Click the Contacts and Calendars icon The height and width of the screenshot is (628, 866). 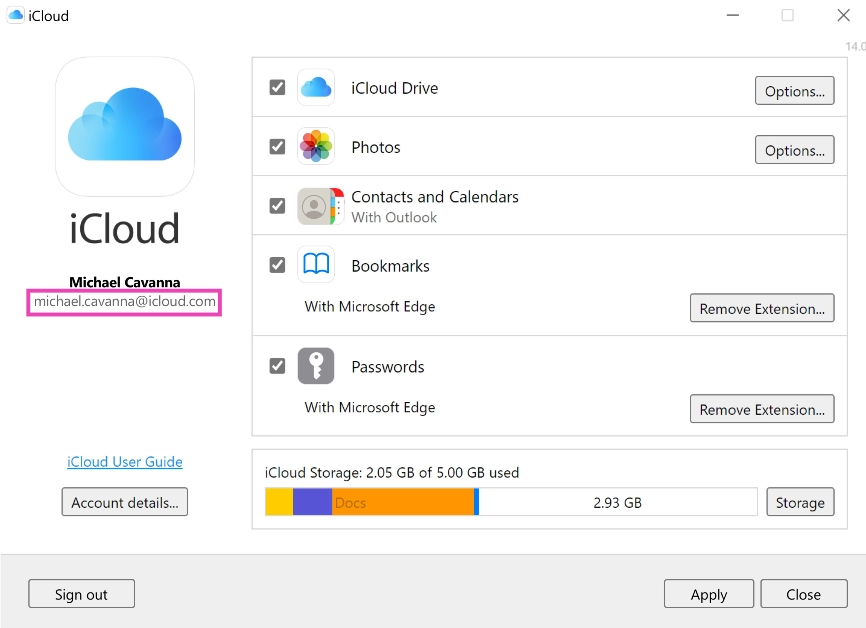click(320, 206)
